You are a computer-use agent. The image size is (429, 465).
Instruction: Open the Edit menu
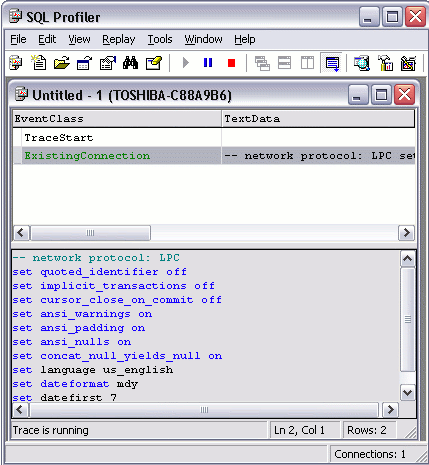pyautogui.click(x=47, y=39)
